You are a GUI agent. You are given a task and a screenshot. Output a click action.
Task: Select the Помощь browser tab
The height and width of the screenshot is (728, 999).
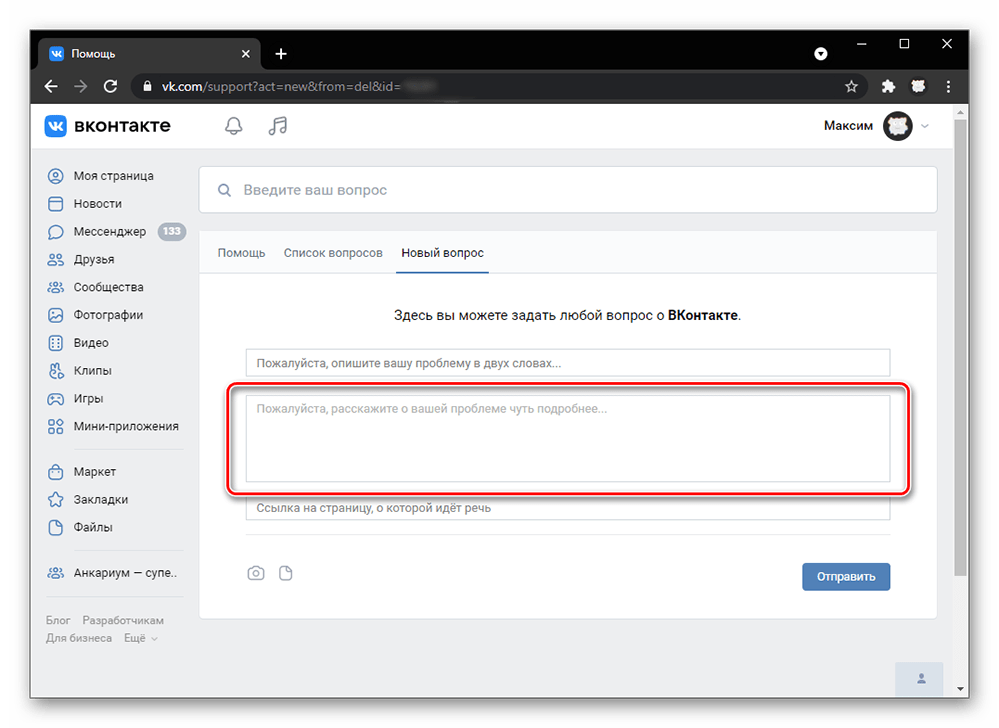pos(149,54)
